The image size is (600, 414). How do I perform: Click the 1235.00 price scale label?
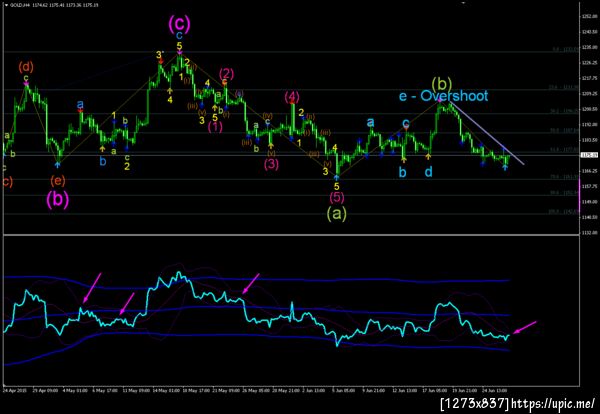point(590,47)
